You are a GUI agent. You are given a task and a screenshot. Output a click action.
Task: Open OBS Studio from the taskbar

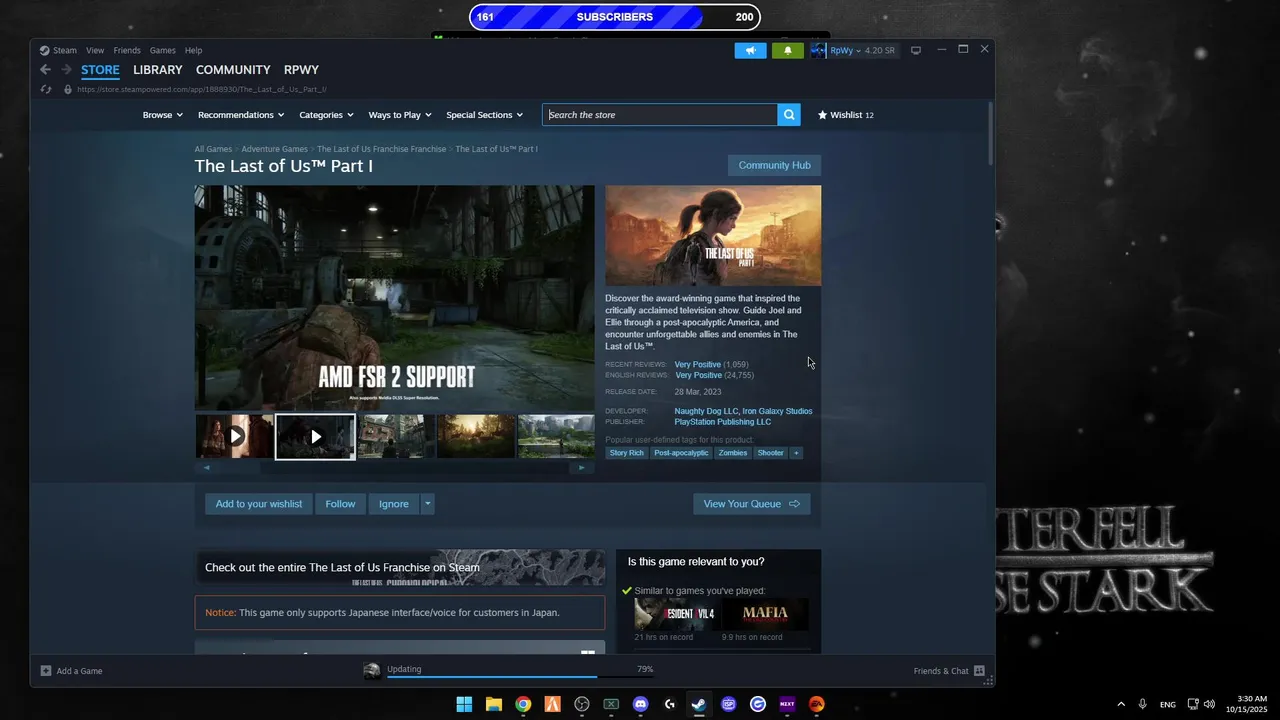[582, 704]
